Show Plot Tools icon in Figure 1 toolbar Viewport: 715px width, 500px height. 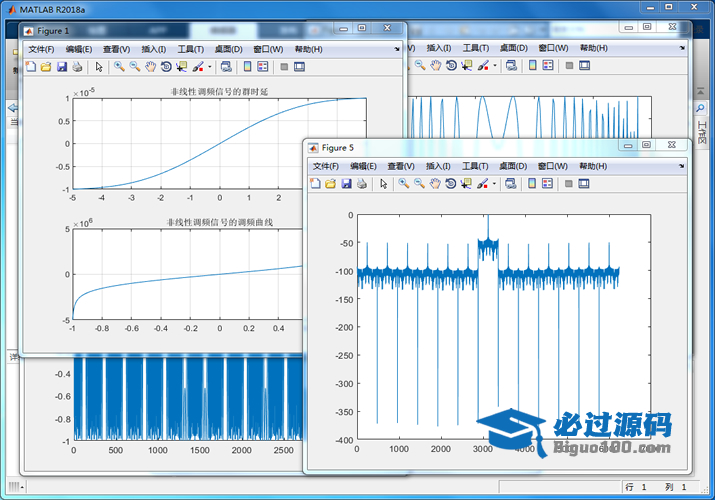[x=298, y=67]
